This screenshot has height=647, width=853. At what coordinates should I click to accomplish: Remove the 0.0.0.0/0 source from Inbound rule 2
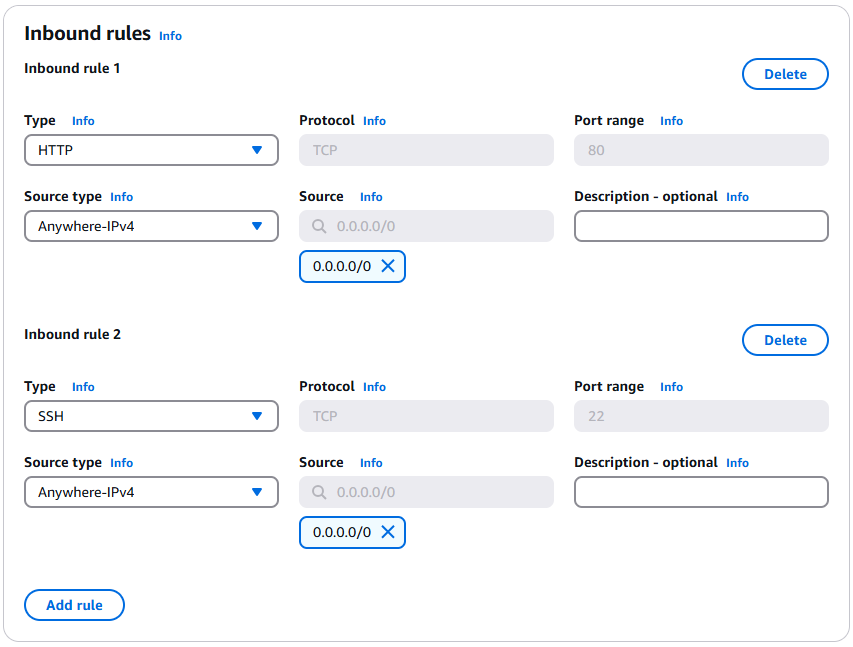pyautogui.click(x=387, y=532)
